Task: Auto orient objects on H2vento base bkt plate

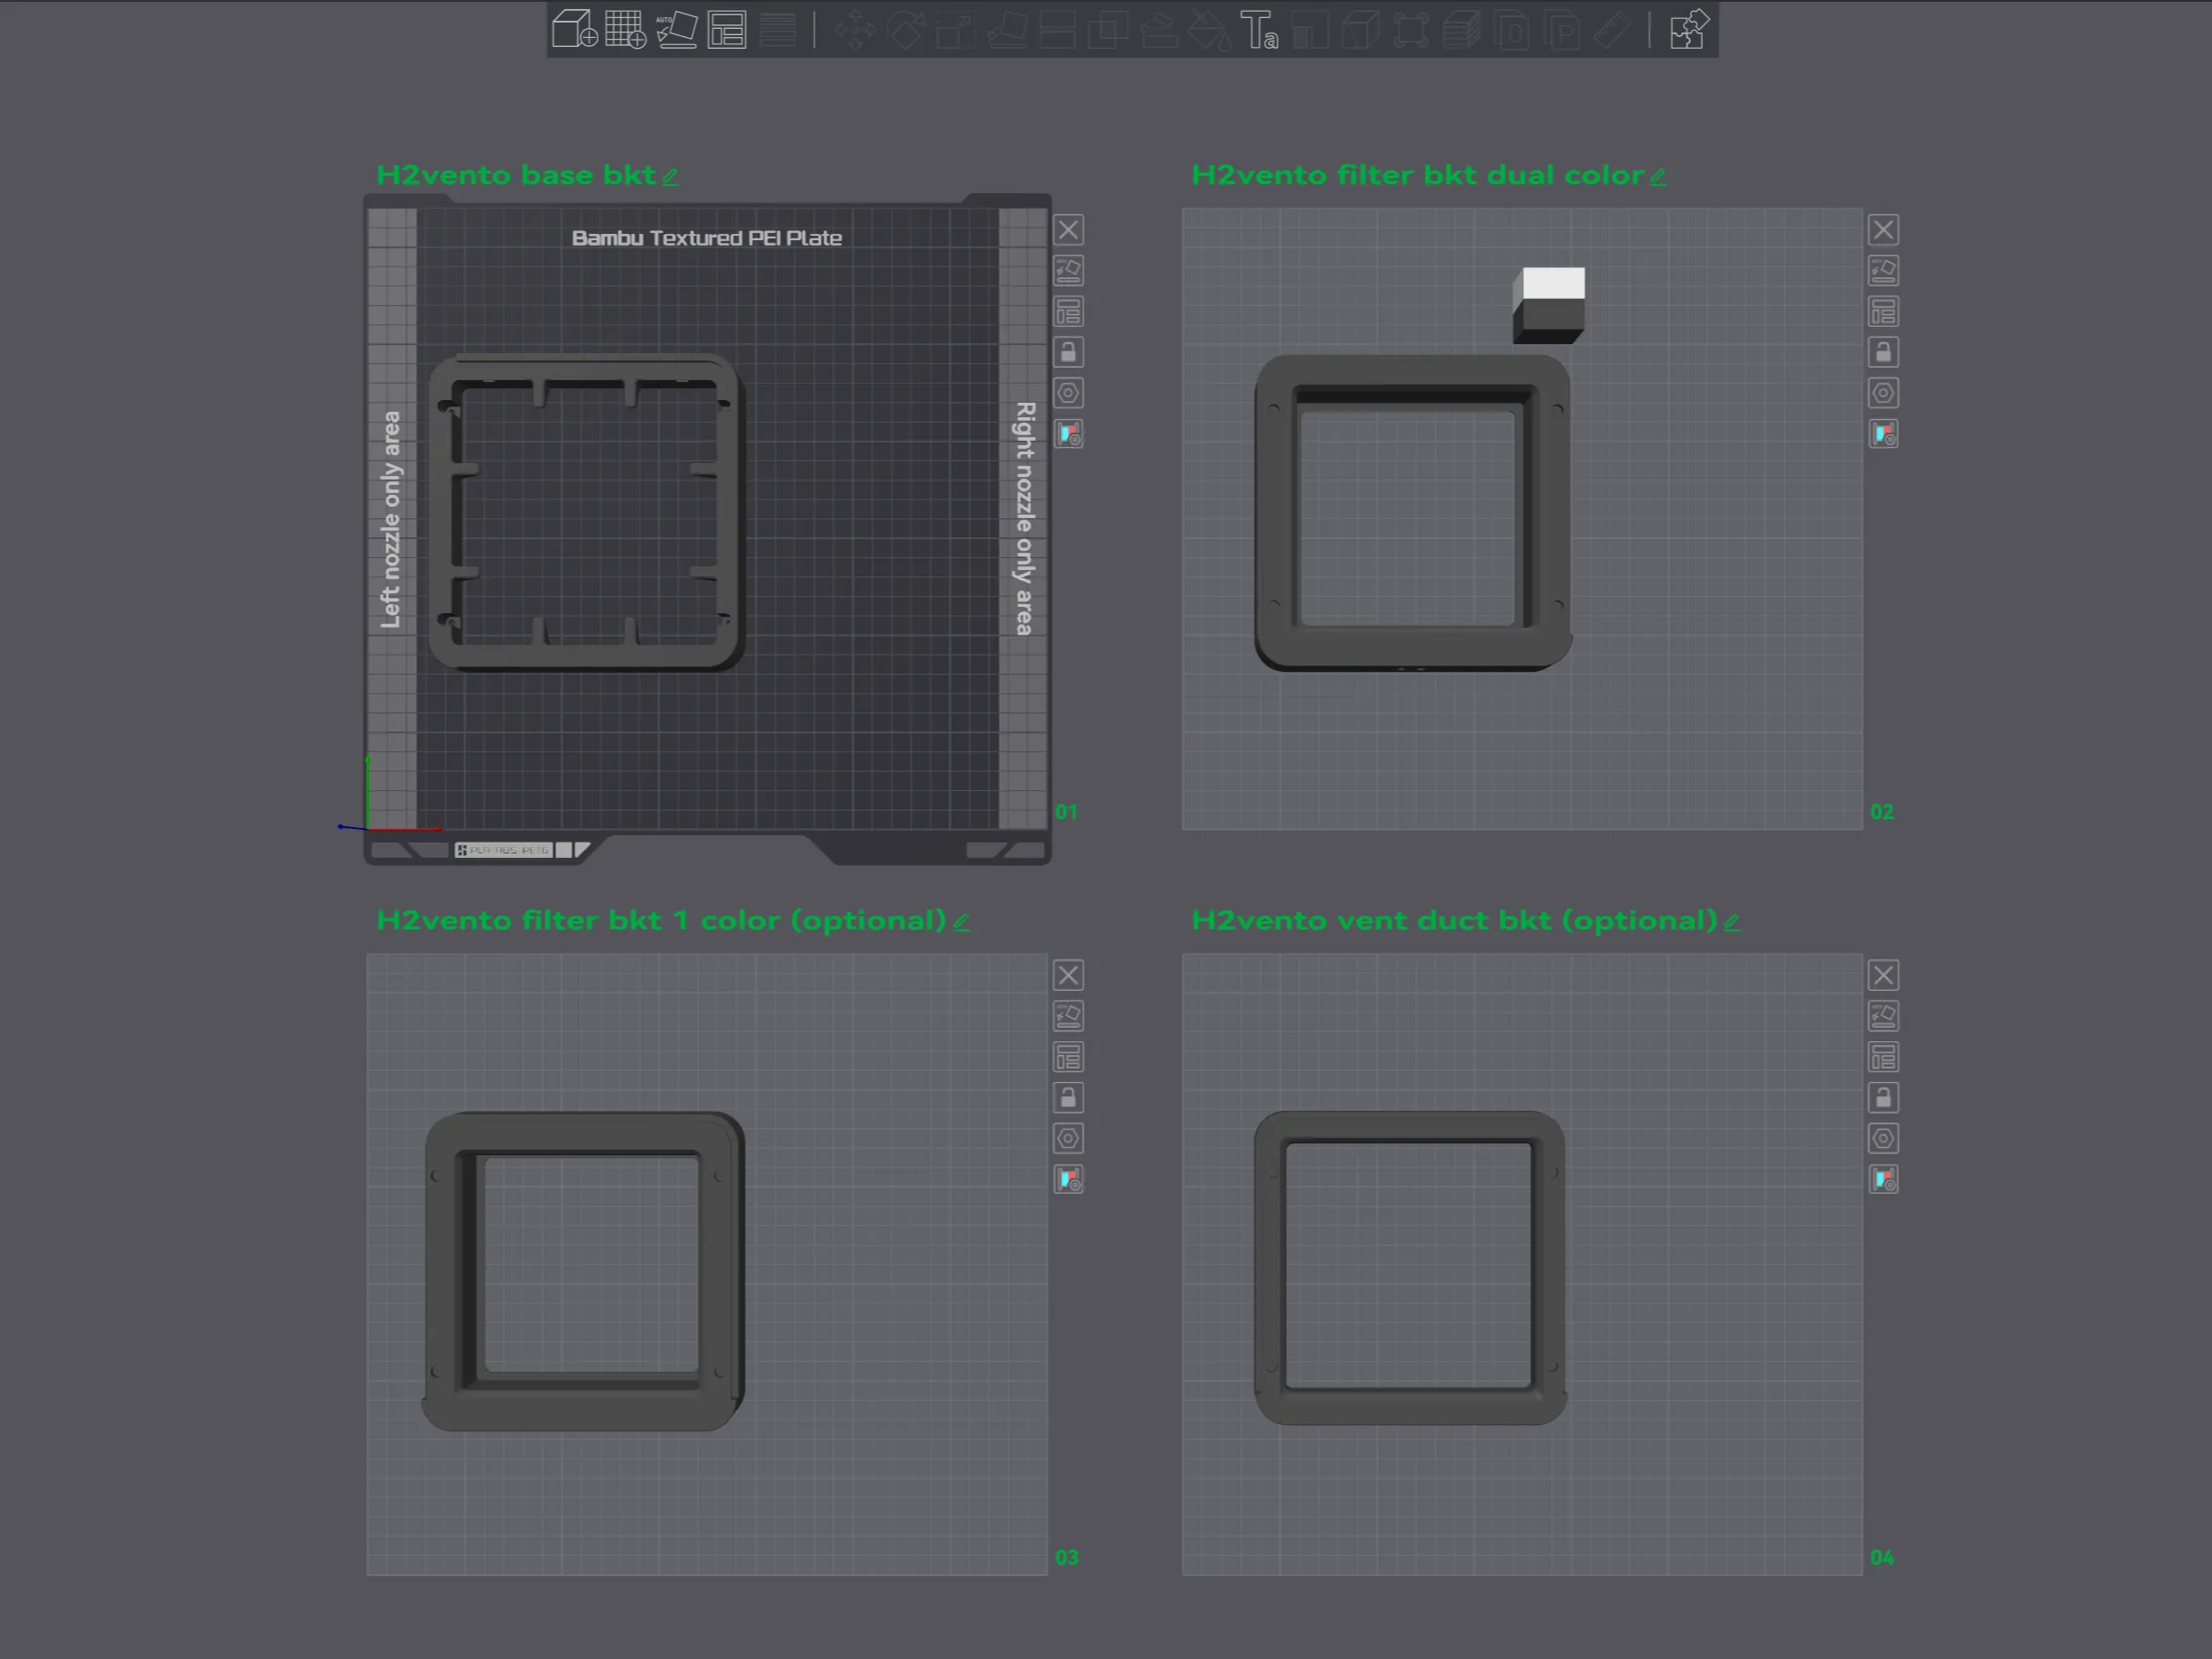Action: tap(1068, 271)
